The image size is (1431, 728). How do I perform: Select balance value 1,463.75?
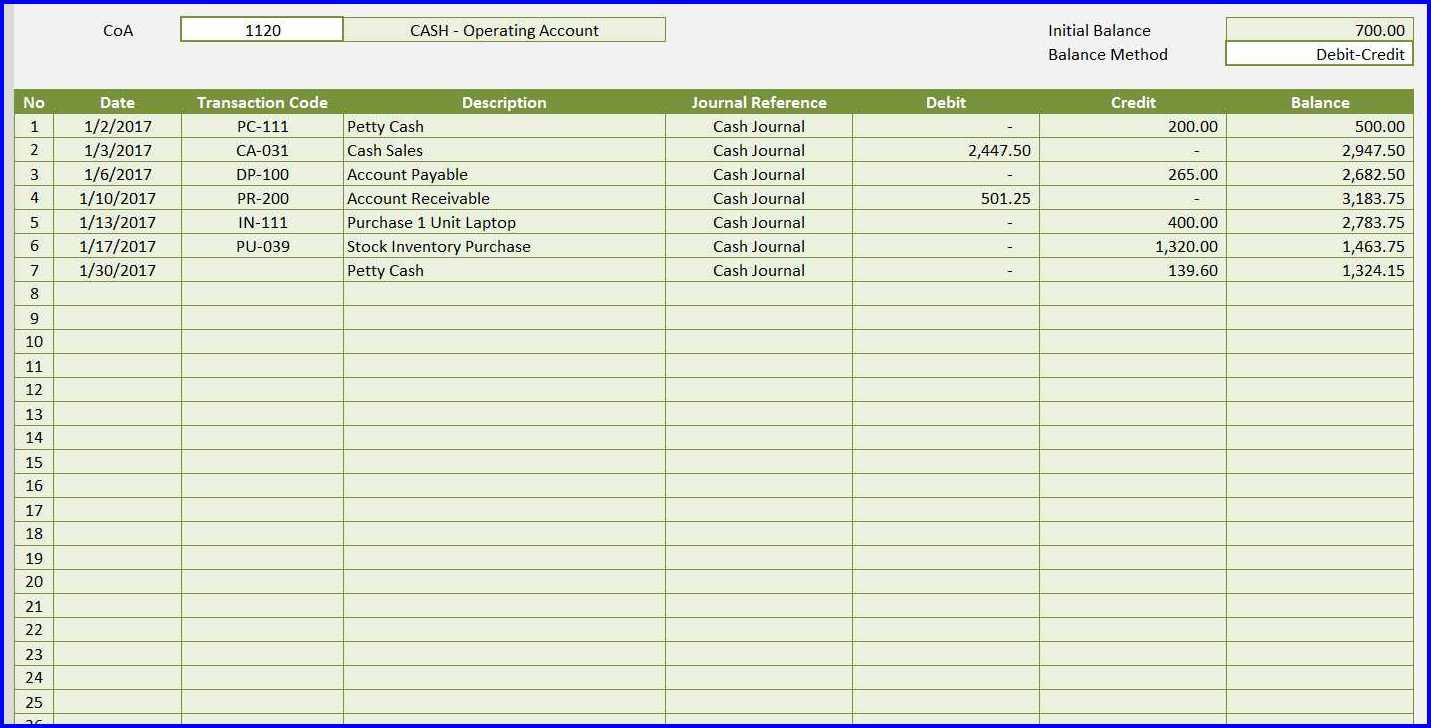pos(1320,246)
